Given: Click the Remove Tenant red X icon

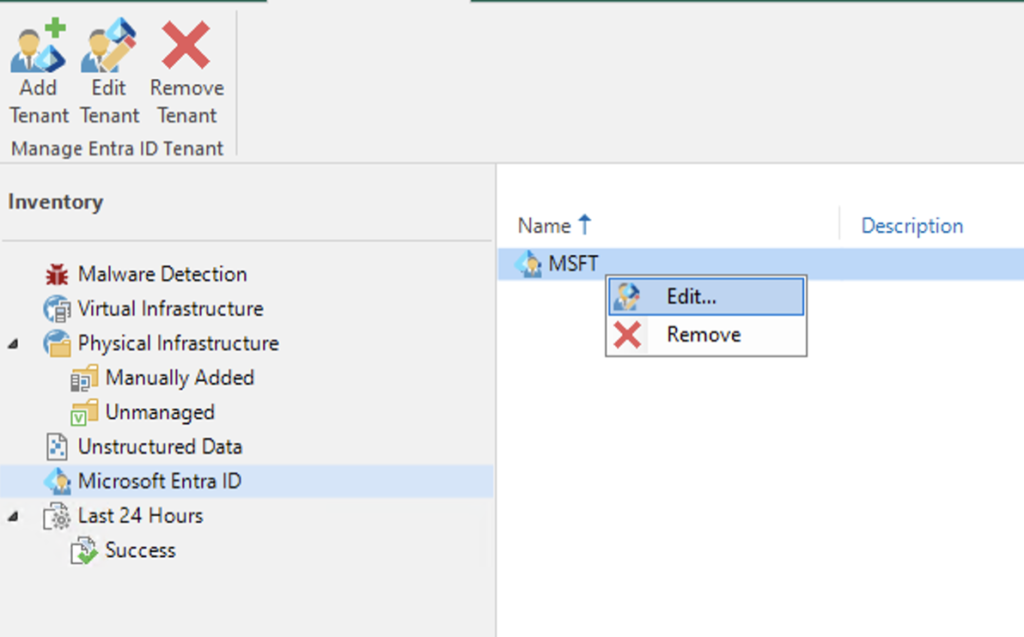Looking at the screenshot, I should tap(186, 47).
